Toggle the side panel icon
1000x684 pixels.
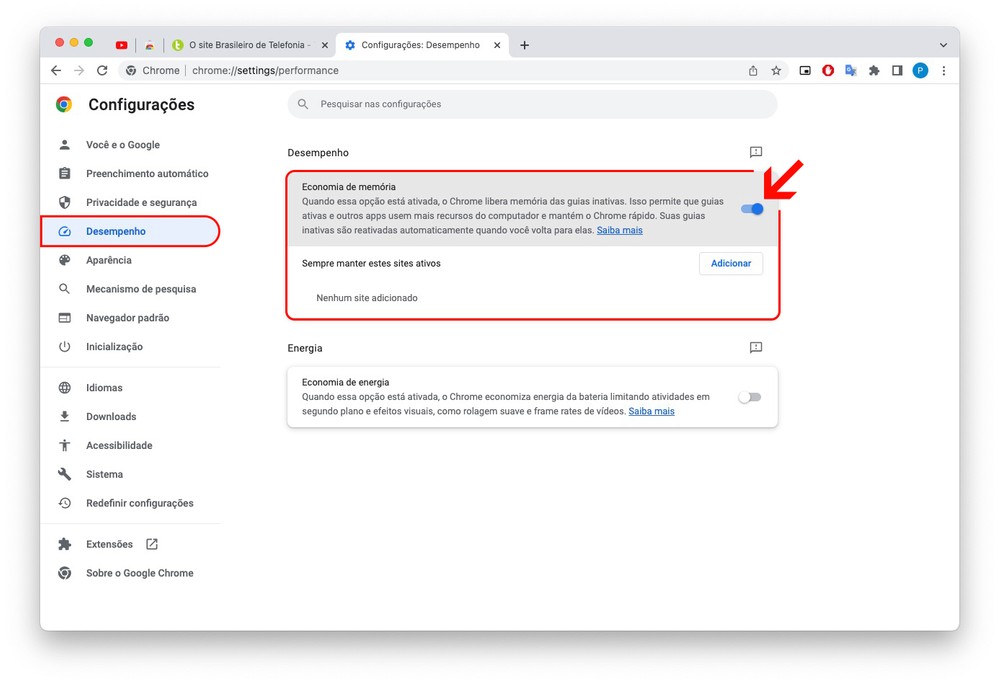pyautogui.click(x=897, y=71)
